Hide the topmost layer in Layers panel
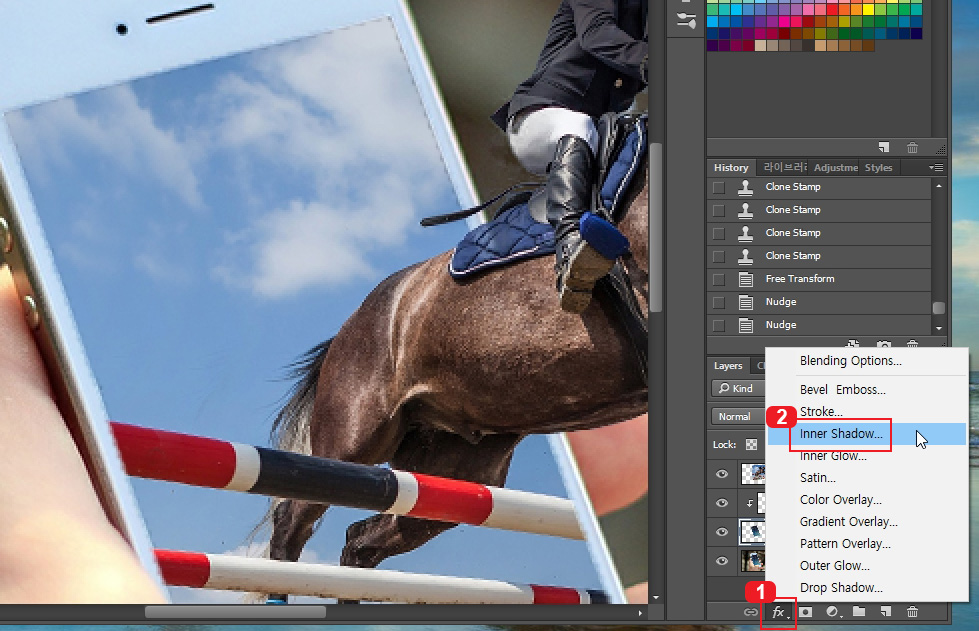Screen dimensions: 979x631 point(721,474)
